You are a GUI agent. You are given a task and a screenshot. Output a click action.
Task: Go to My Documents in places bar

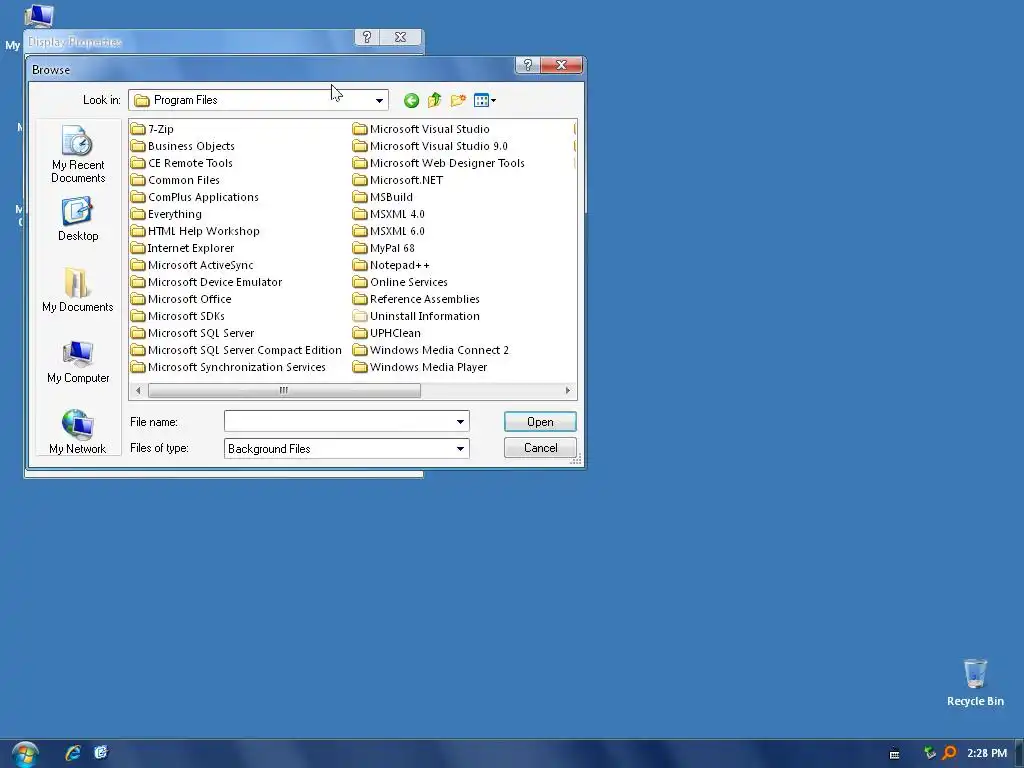coord(78,290)
